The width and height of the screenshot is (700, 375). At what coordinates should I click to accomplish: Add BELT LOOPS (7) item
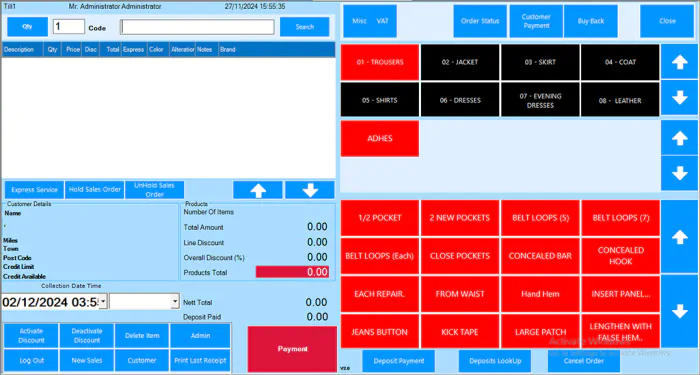[x=620, y=218]
